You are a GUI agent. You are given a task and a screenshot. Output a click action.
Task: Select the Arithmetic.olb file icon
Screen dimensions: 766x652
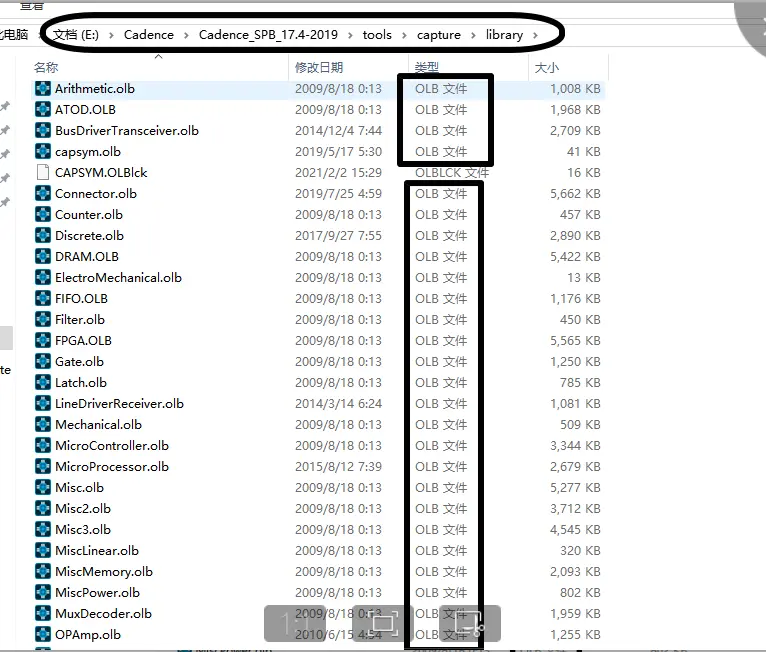[43, 89]
